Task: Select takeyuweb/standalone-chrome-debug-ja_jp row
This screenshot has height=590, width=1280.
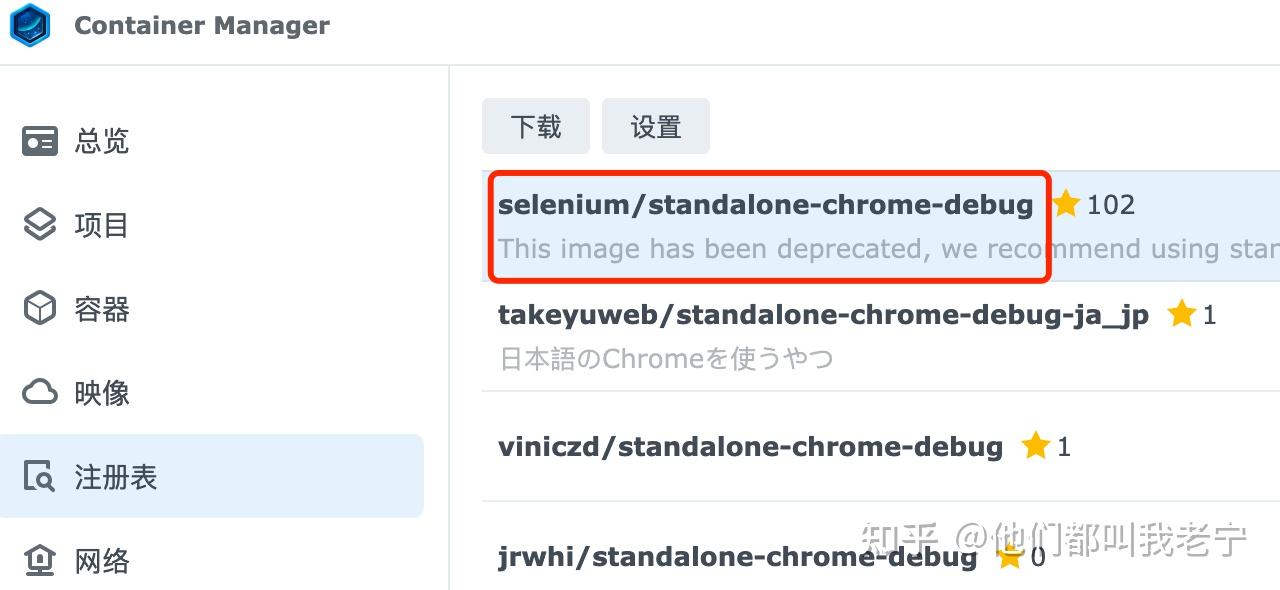Action: point(881,336)
